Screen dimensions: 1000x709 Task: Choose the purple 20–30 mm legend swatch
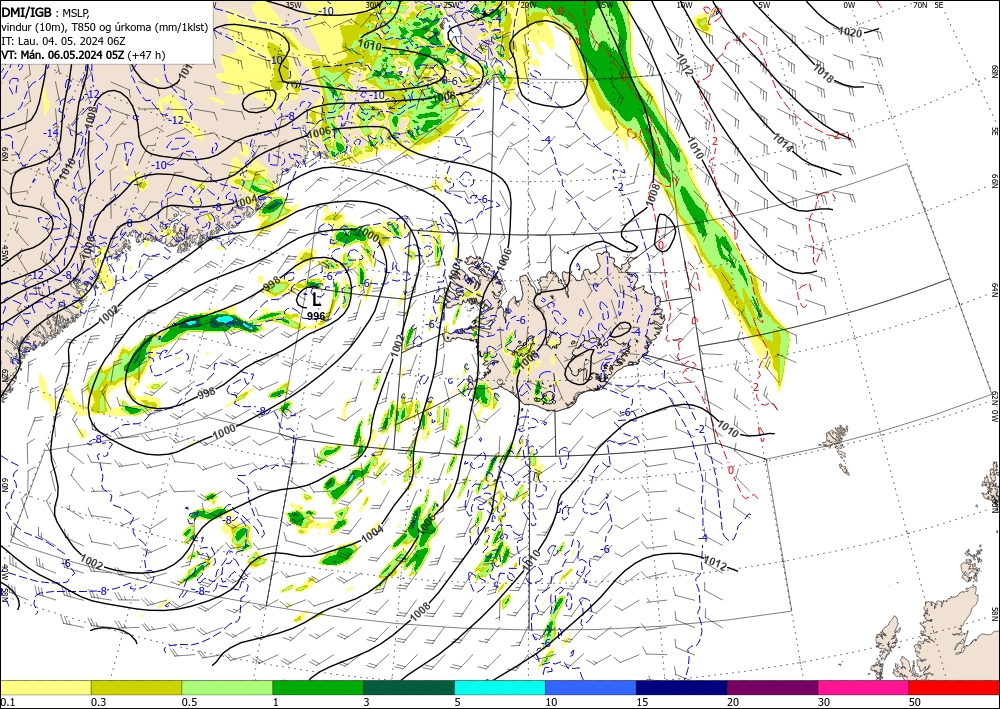coord(772,687)
